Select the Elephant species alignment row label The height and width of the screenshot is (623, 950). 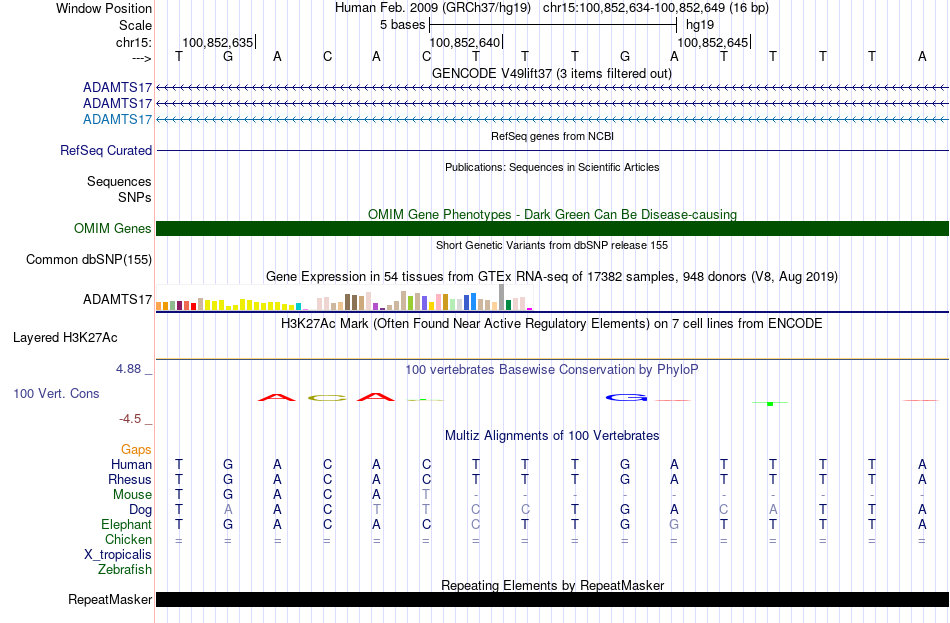click(126, 524)
